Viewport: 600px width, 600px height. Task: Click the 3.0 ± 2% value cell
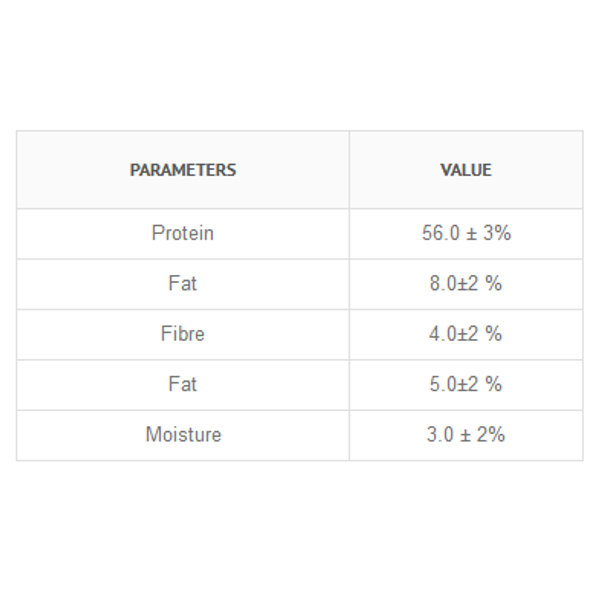(x=466, y=435)
